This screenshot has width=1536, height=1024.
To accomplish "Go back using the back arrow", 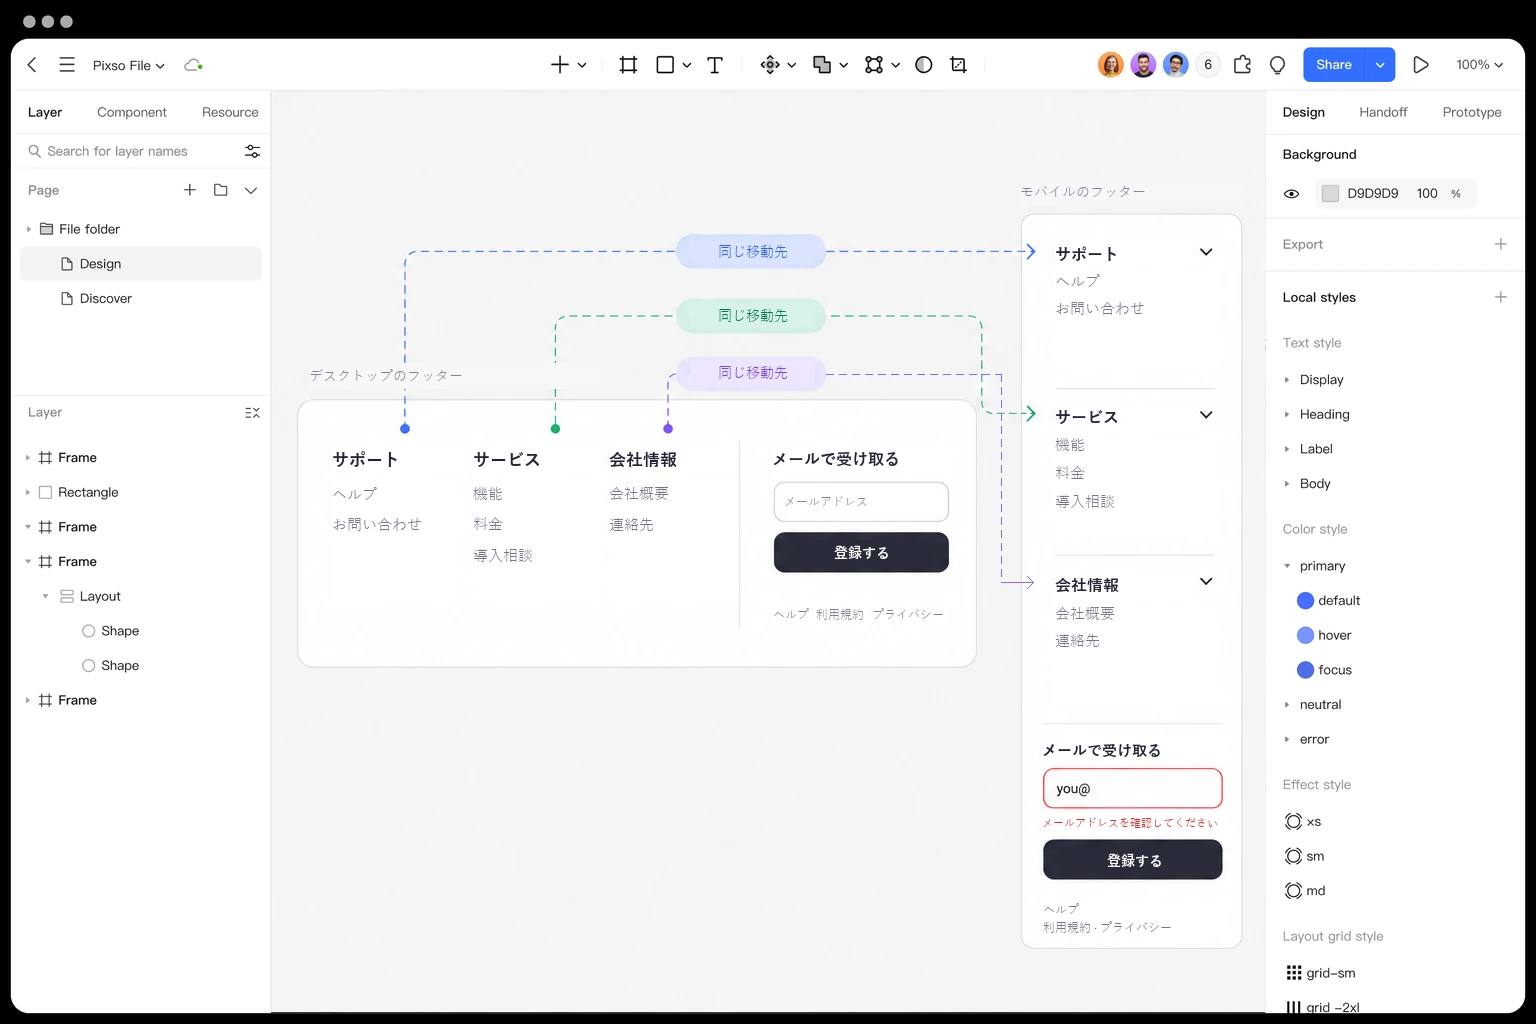I will pyautogui.click(x=32, y=65).
